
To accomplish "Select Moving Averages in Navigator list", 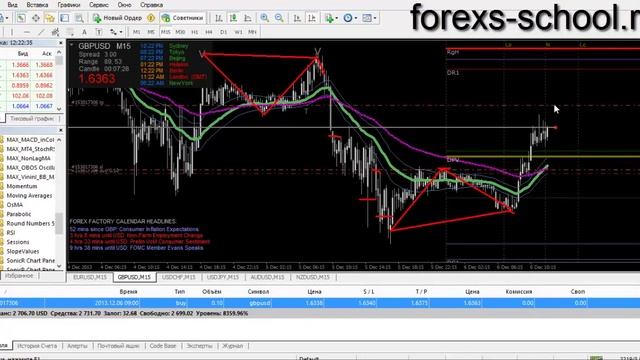I will pos(29,196).
